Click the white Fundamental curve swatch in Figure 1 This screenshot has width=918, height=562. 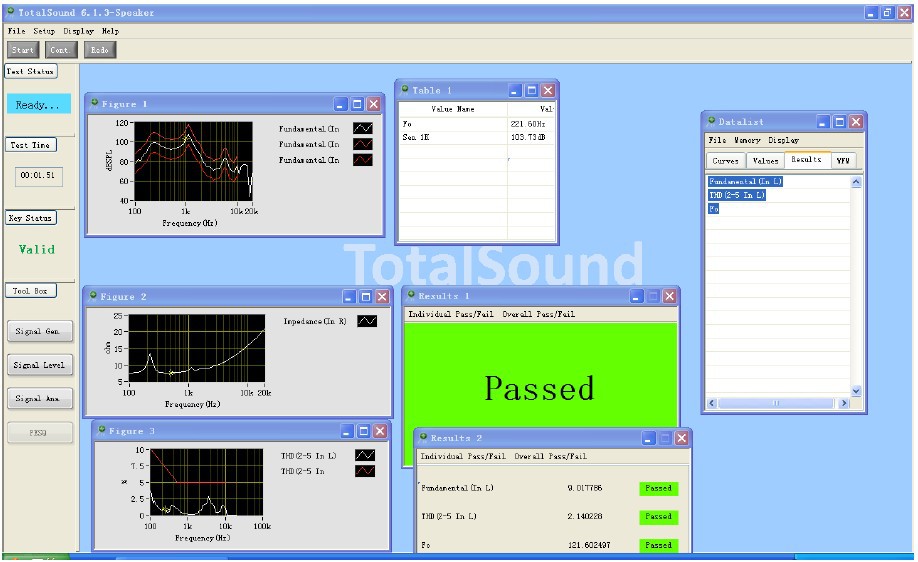[x=363, y=128]
